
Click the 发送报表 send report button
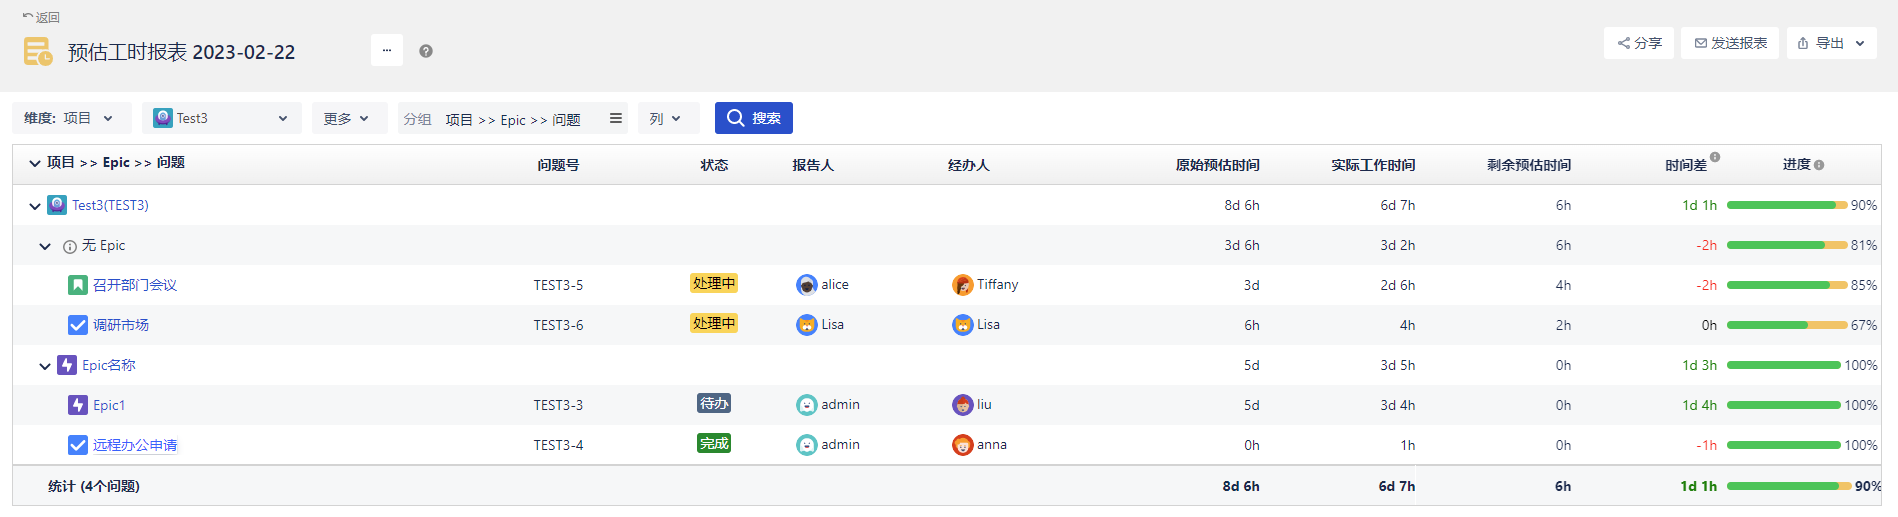tap(1730, 43)
